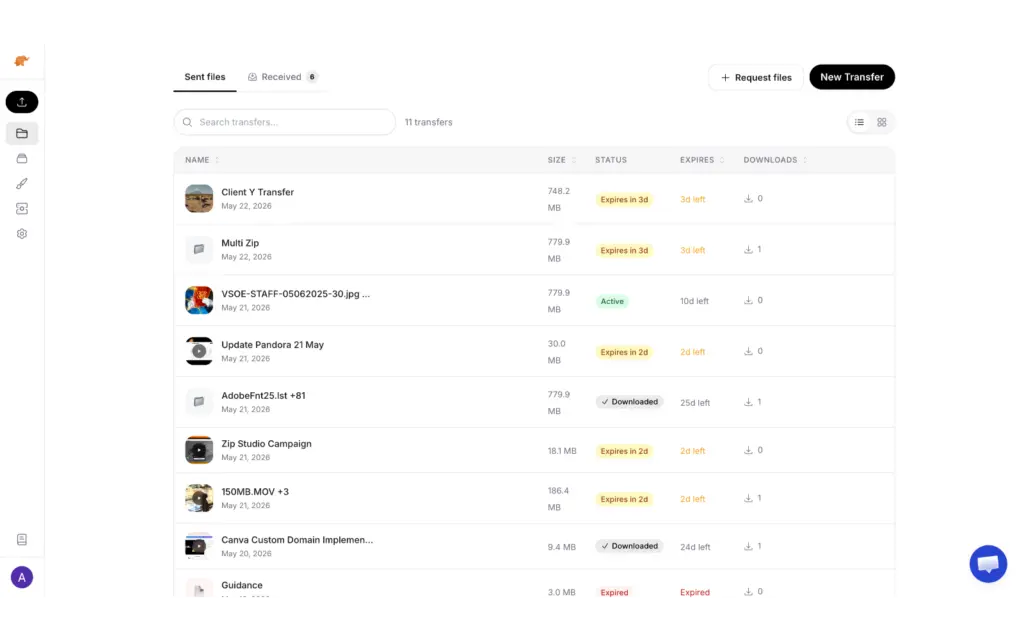Viewport: 1024px width, 640px height.
Task: Switch to list view layout
Action: point(859,122)
